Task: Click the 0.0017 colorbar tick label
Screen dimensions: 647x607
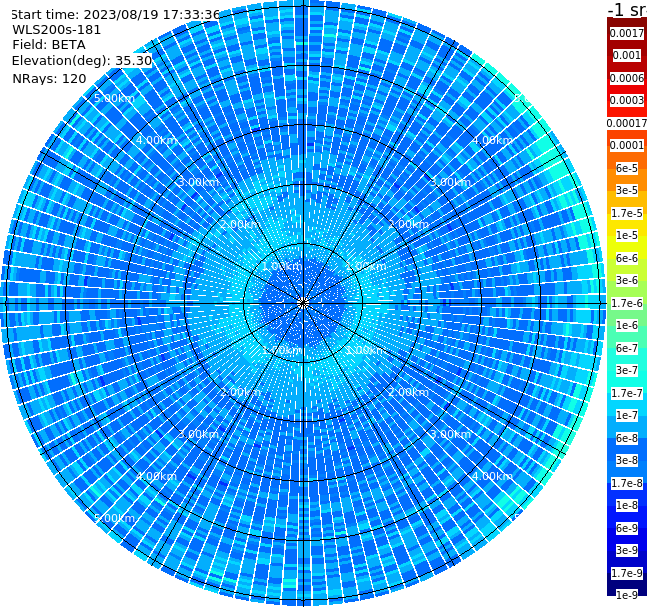Action: (x=627, y=33)
